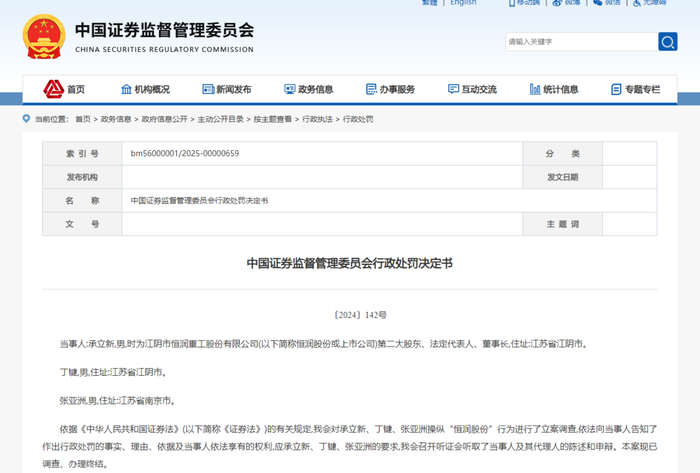The height and width of the screenshot is (473, 700).
Task: Open 行政执法 breadcrumb link
Action: (317, 119)
